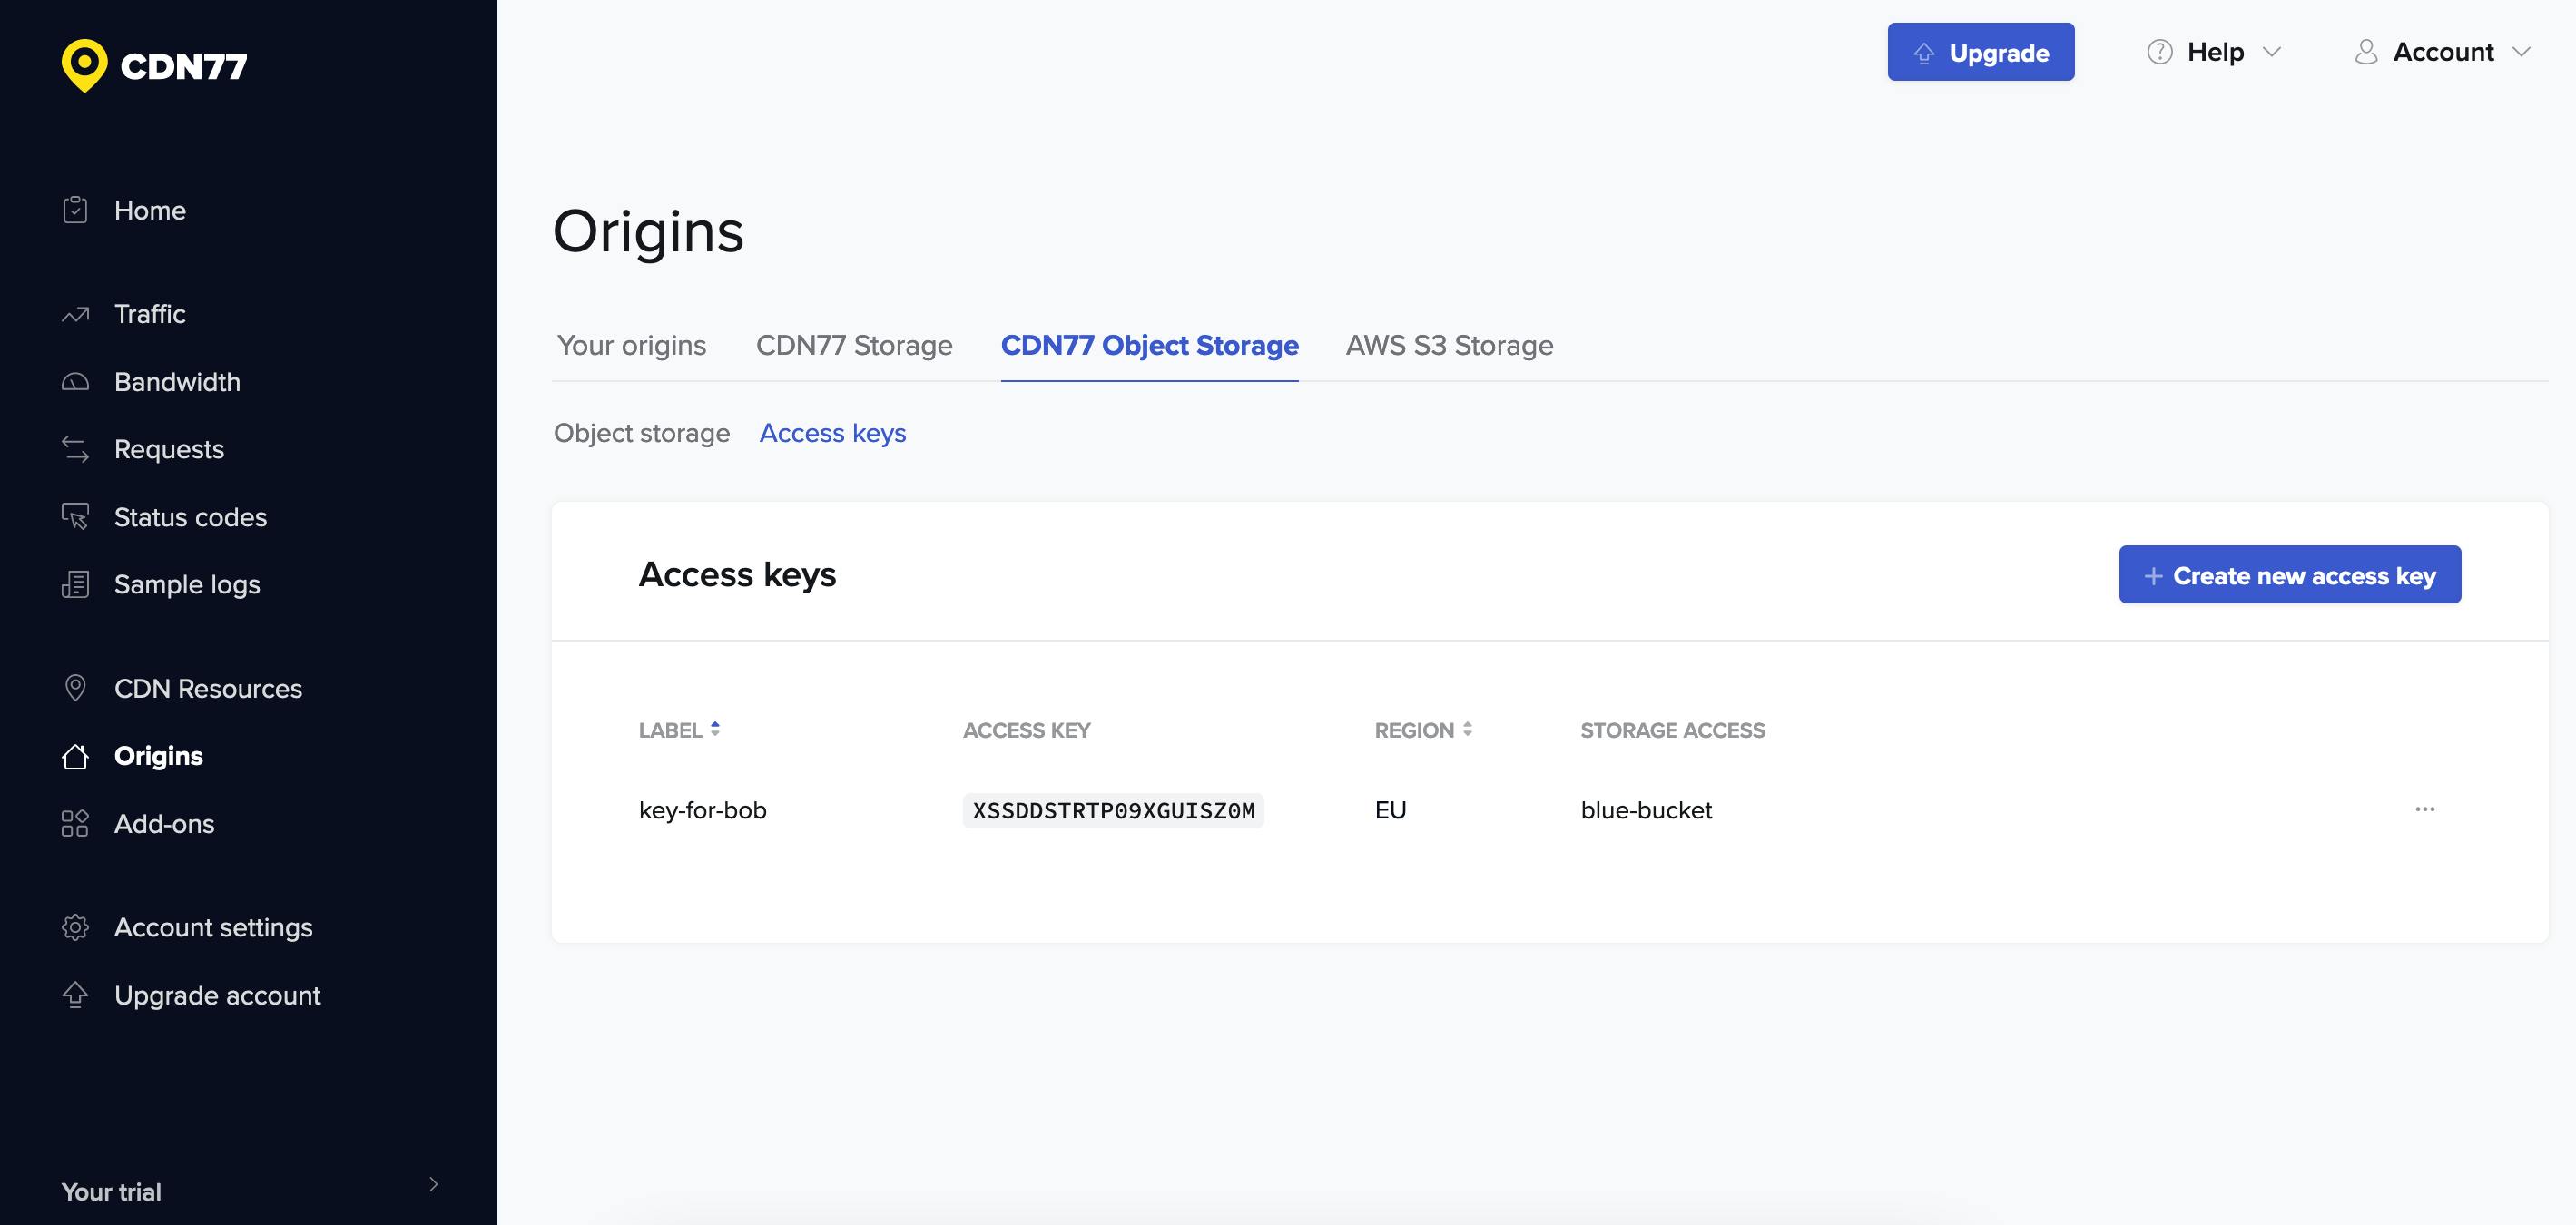Viewport: 2576px width, 1225px height.
Task: Expand the Account dropdown chevron
Action: pyautogui.click(x=2522, y=52)
